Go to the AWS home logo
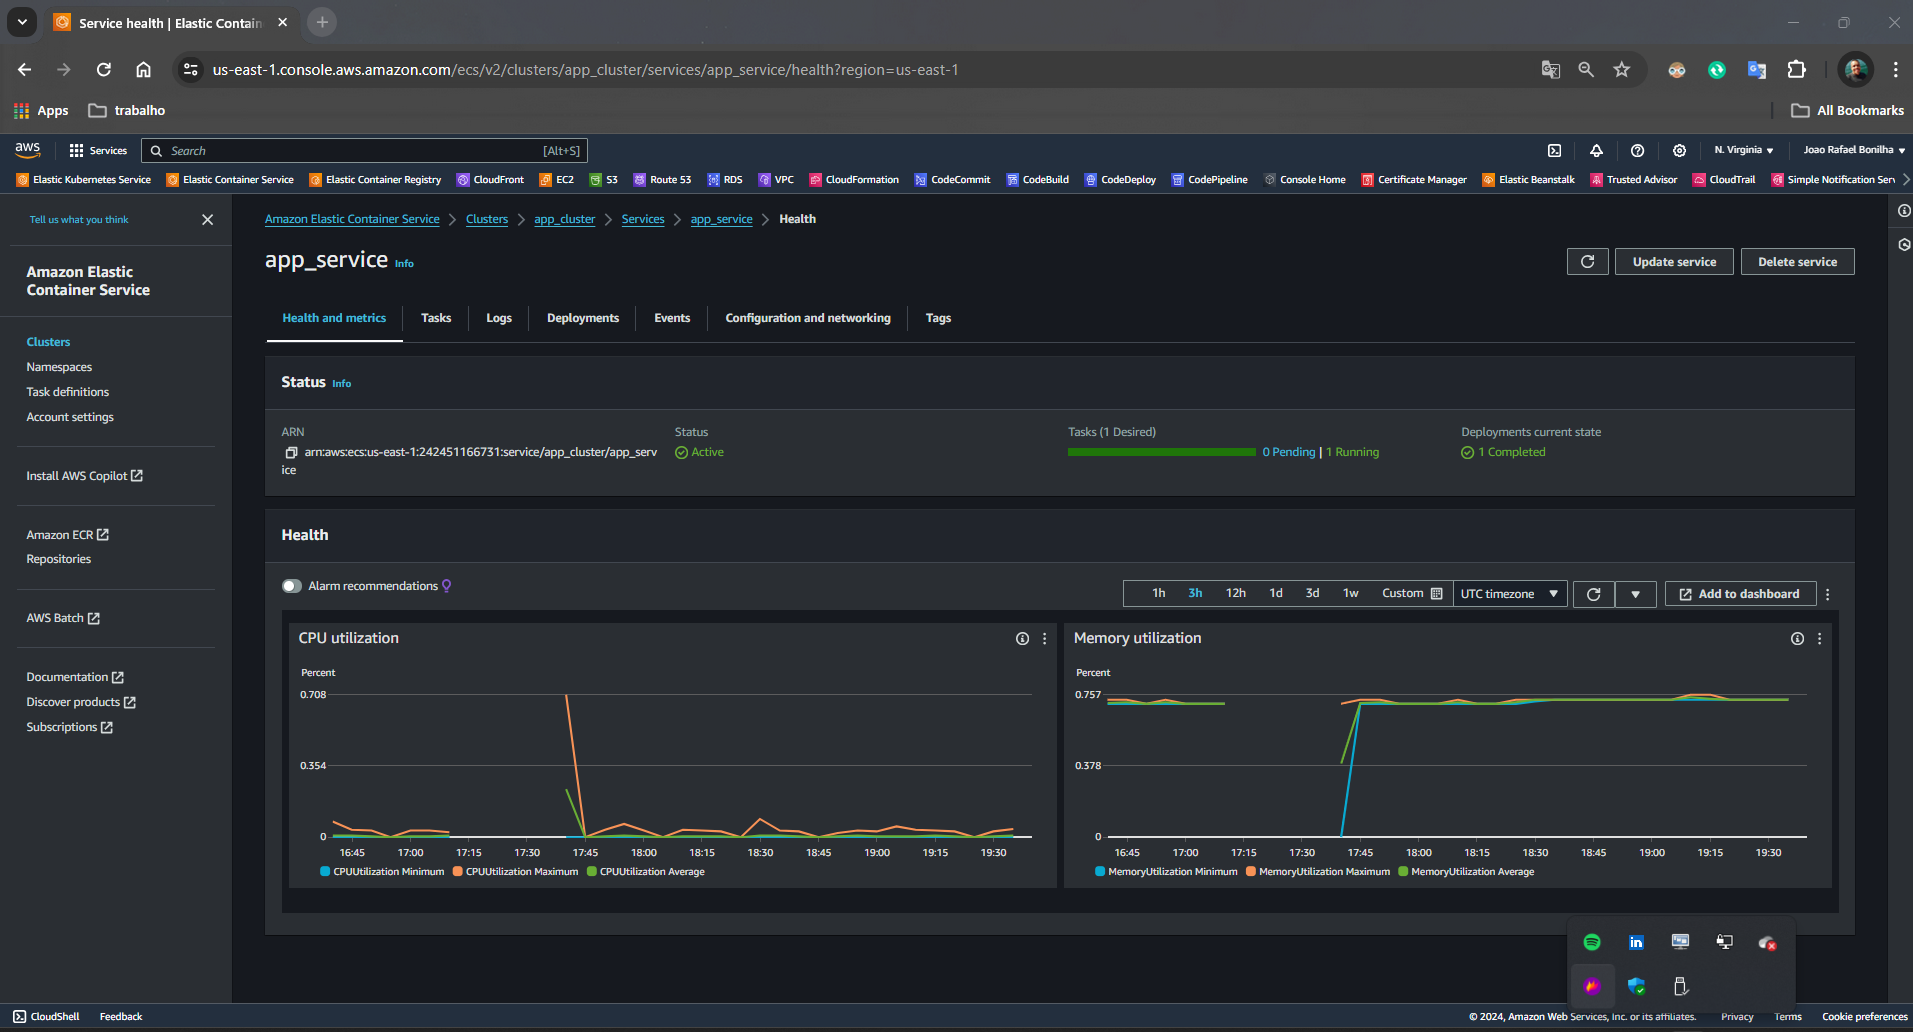Image resolution: width=1913 pixels, height=1032 pixels. (28, 150)
